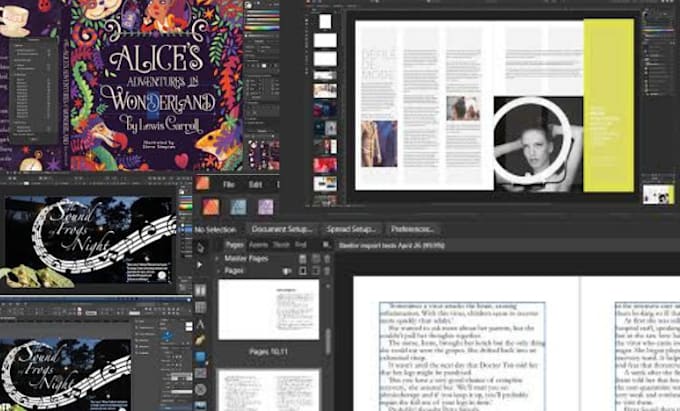
Task: Select the Node tool below the Move tool
Action: (199, 265)
